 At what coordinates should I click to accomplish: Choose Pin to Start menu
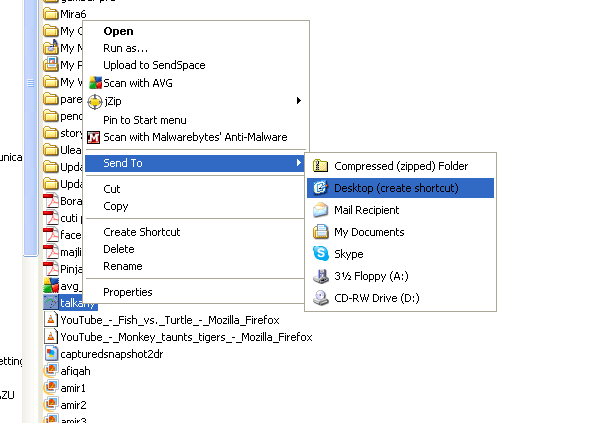(x=145, y=120)
